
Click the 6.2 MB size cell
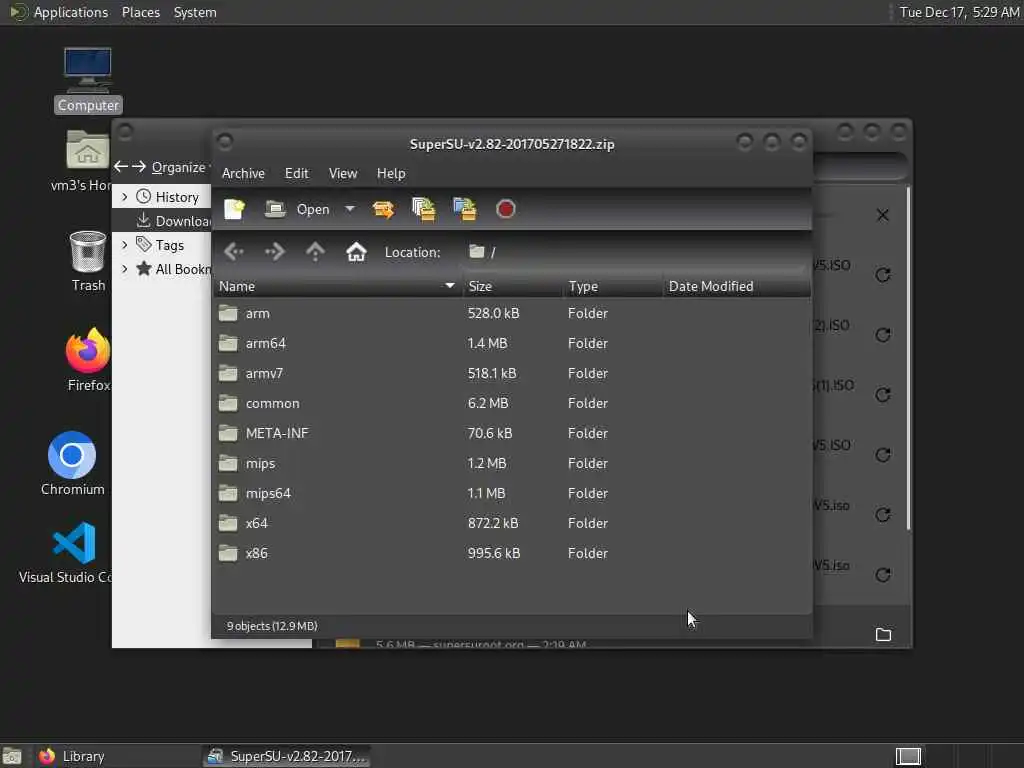pos(488,403)
